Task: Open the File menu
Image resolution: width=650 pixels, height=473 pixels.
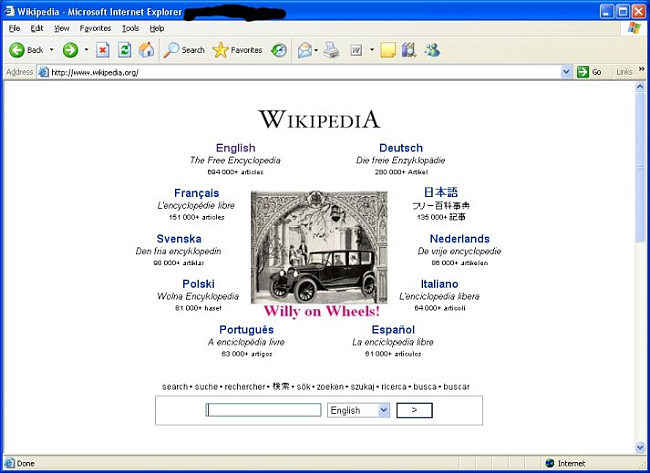Action: click(x=15, y=29)
